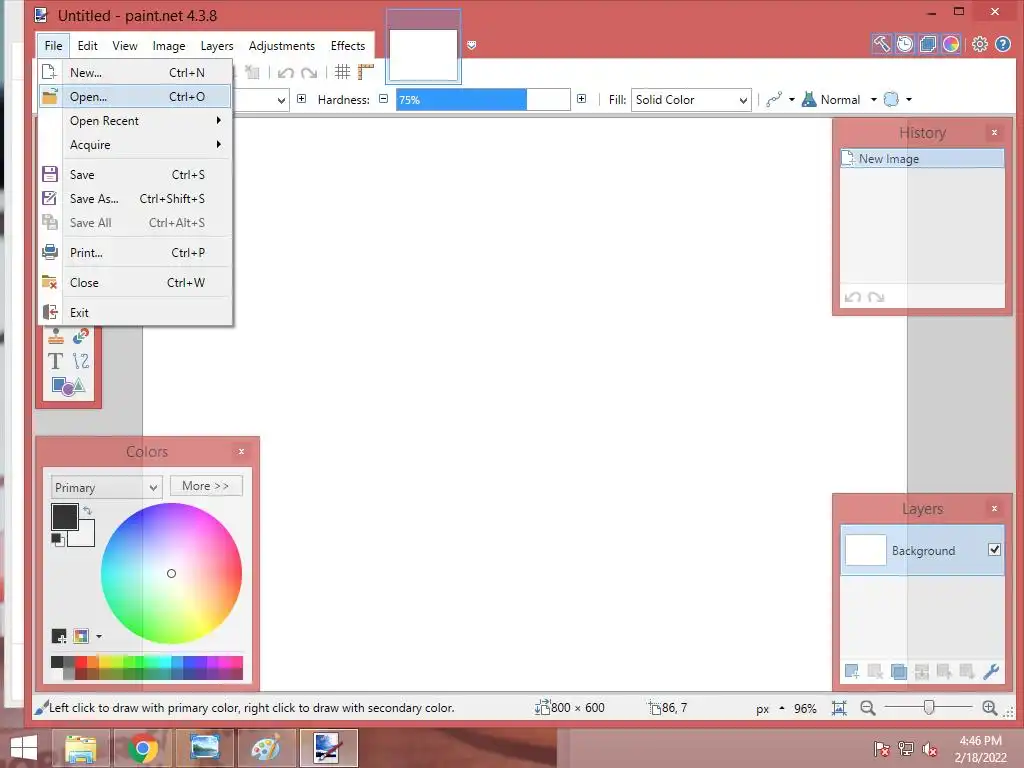Toggle Background layer visibility checkbox
This screenshot has width=1024, height=768.
click(994, 550)
